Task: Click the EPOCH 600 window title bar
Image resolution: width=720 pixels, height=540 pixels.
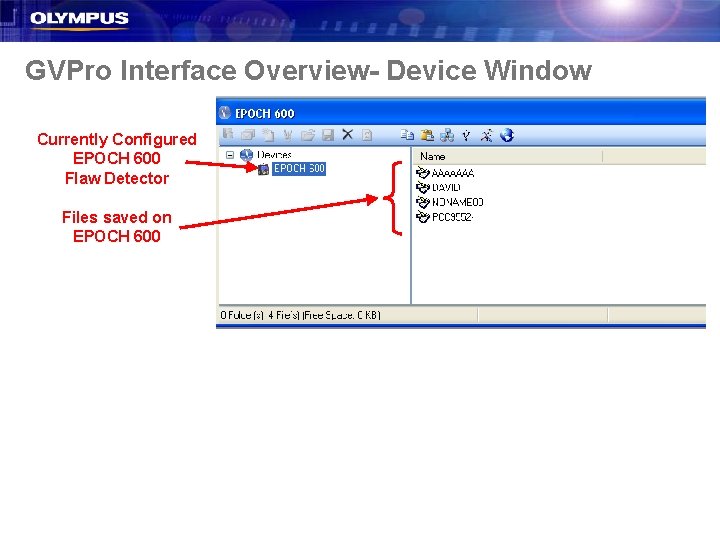Action: (x=461, y=113)
